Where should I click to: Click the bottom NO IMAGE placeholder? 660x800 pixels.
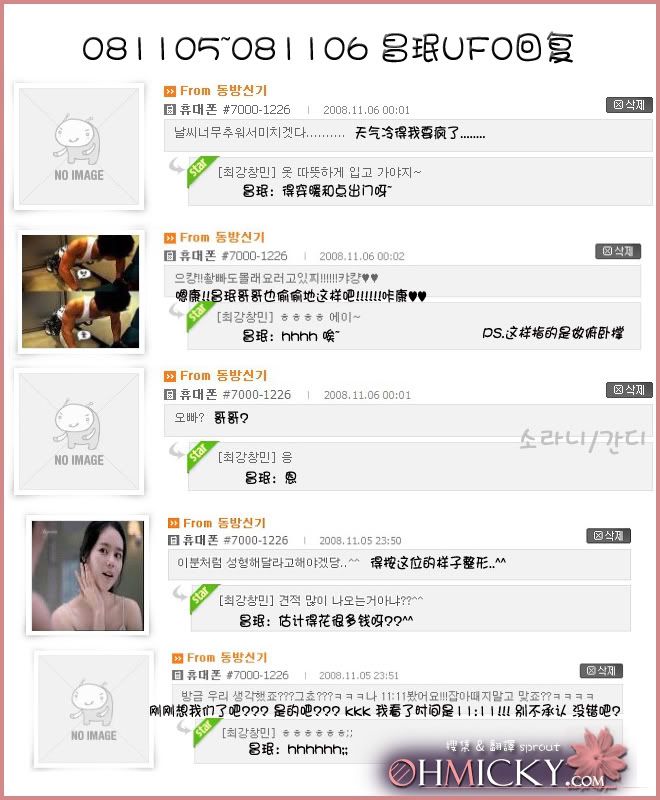click(94, 709)
